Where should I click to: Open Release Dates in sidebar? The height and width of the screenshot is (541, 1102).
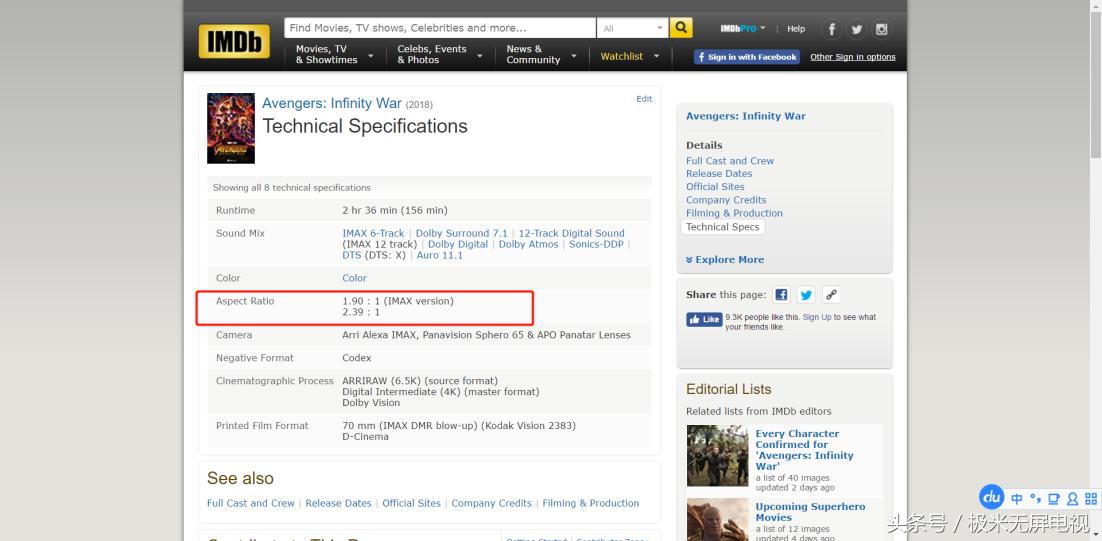click(x=719, y=174)
